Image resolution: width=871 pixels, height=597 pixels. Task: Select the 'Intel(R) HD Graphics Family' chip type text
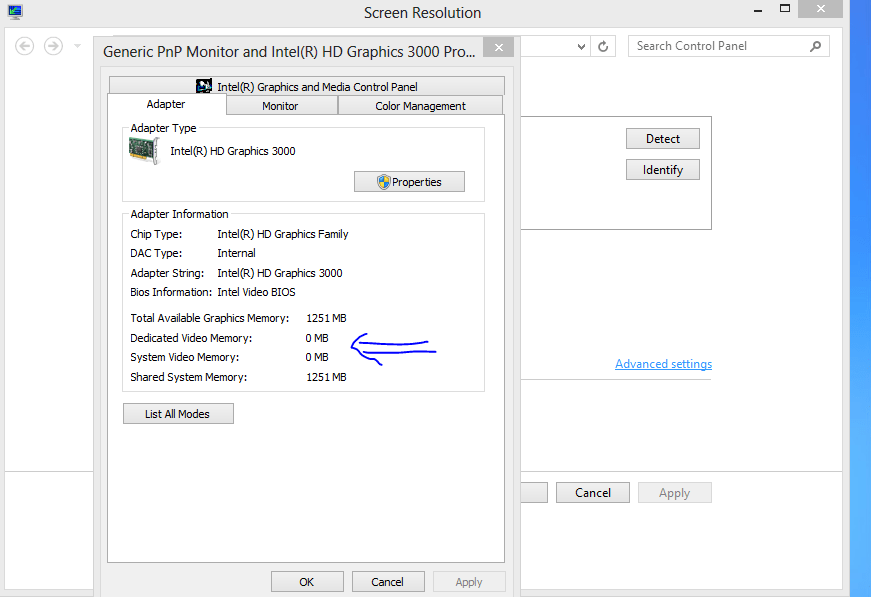(283, 234)
